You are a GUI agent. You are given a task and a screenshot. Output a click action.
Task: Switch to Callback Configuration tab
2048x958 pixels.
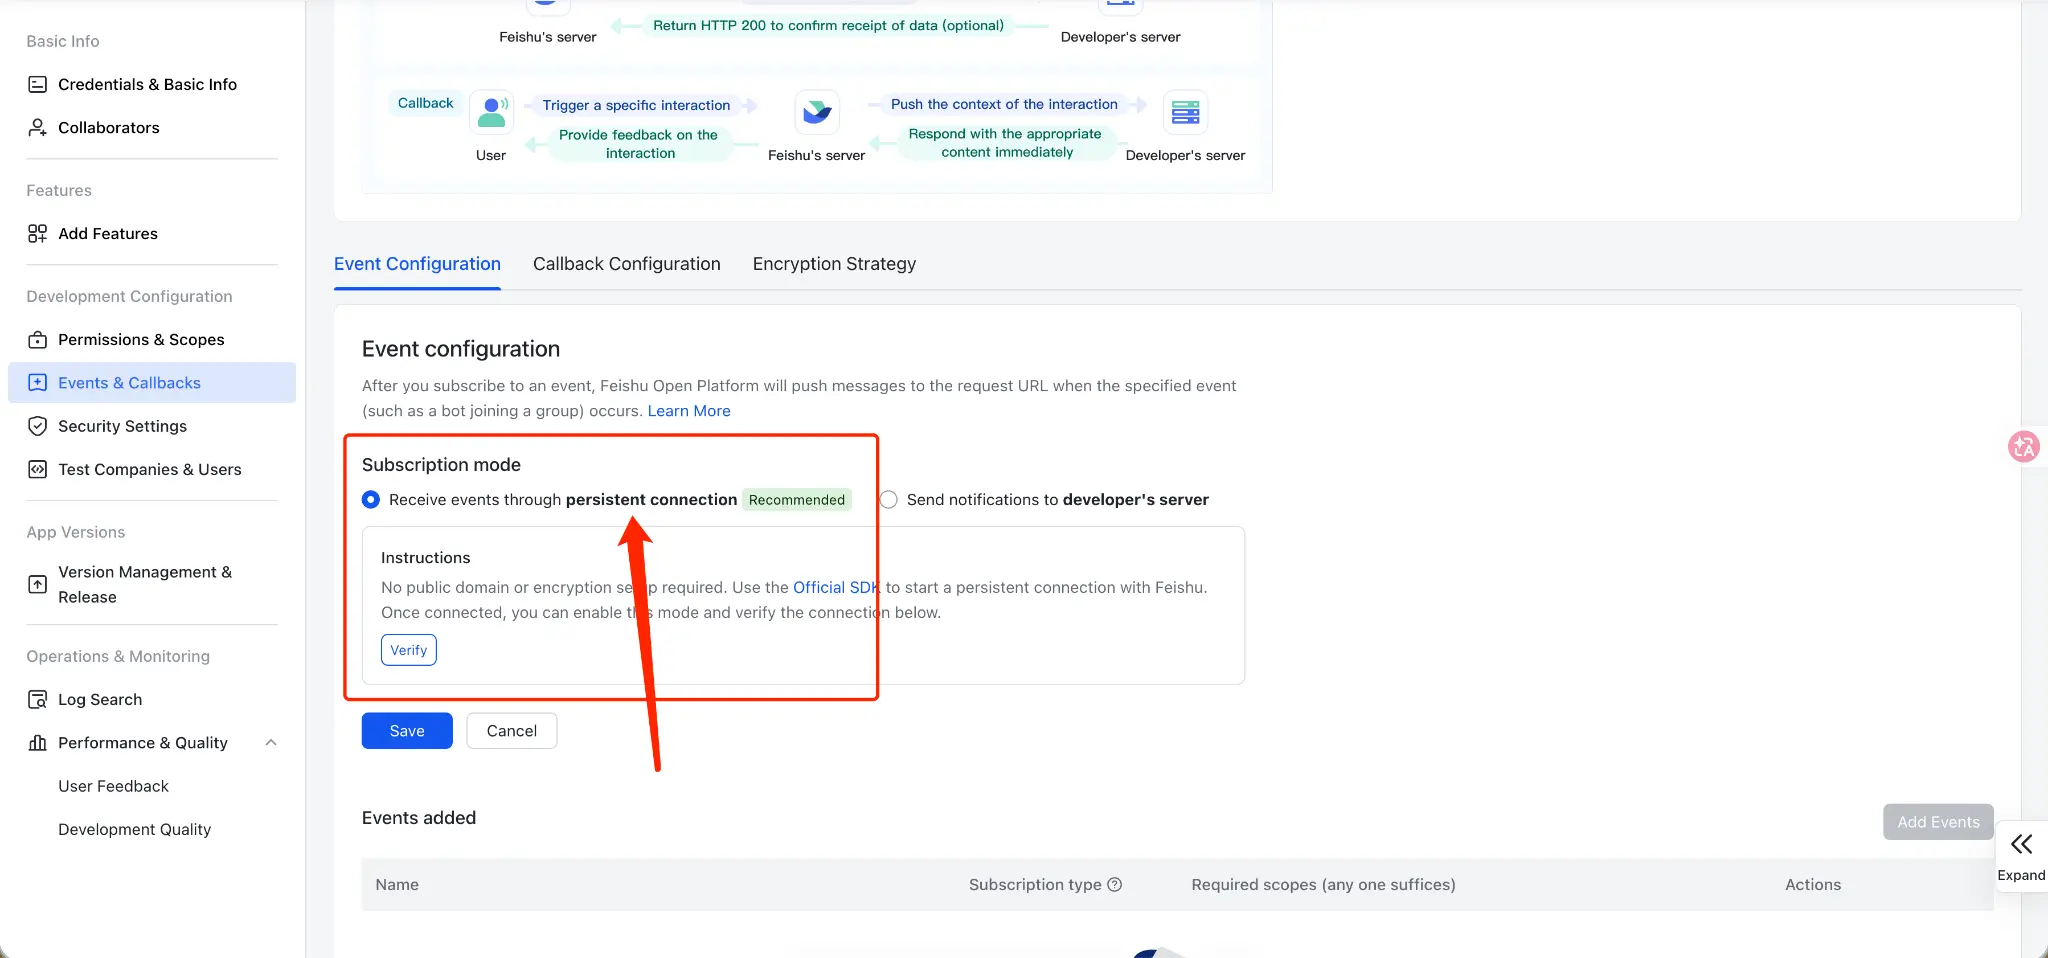pyautogui.click(x=626, y=264)
